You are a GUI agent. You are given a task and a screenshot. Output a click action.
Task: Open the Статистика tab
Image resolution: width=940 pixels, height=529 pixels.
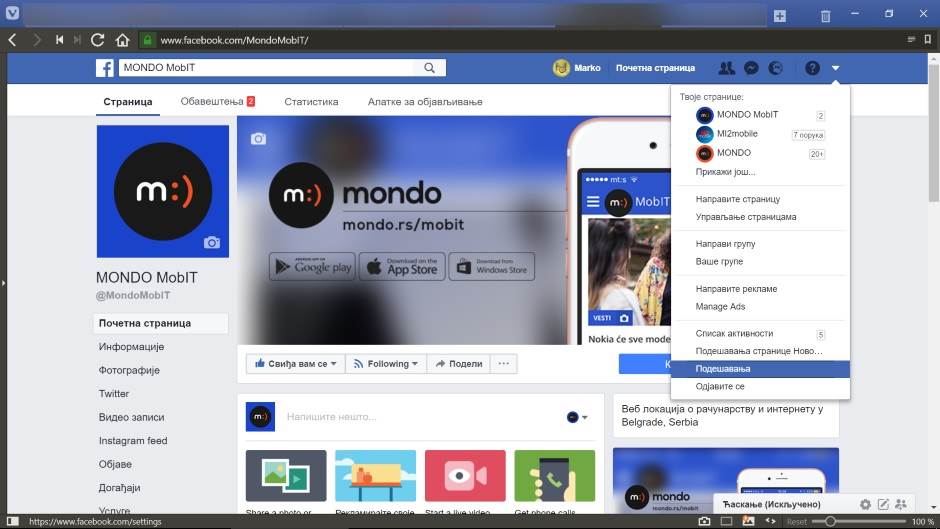click(311, 101)
